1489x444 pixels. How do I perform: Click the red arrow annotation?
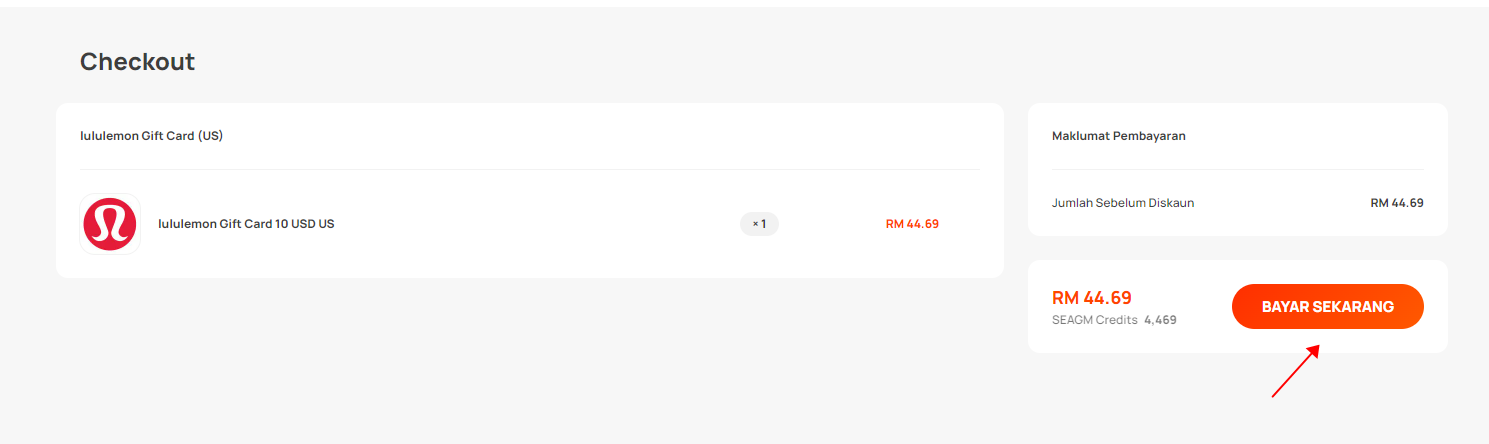pos(1295,371)
